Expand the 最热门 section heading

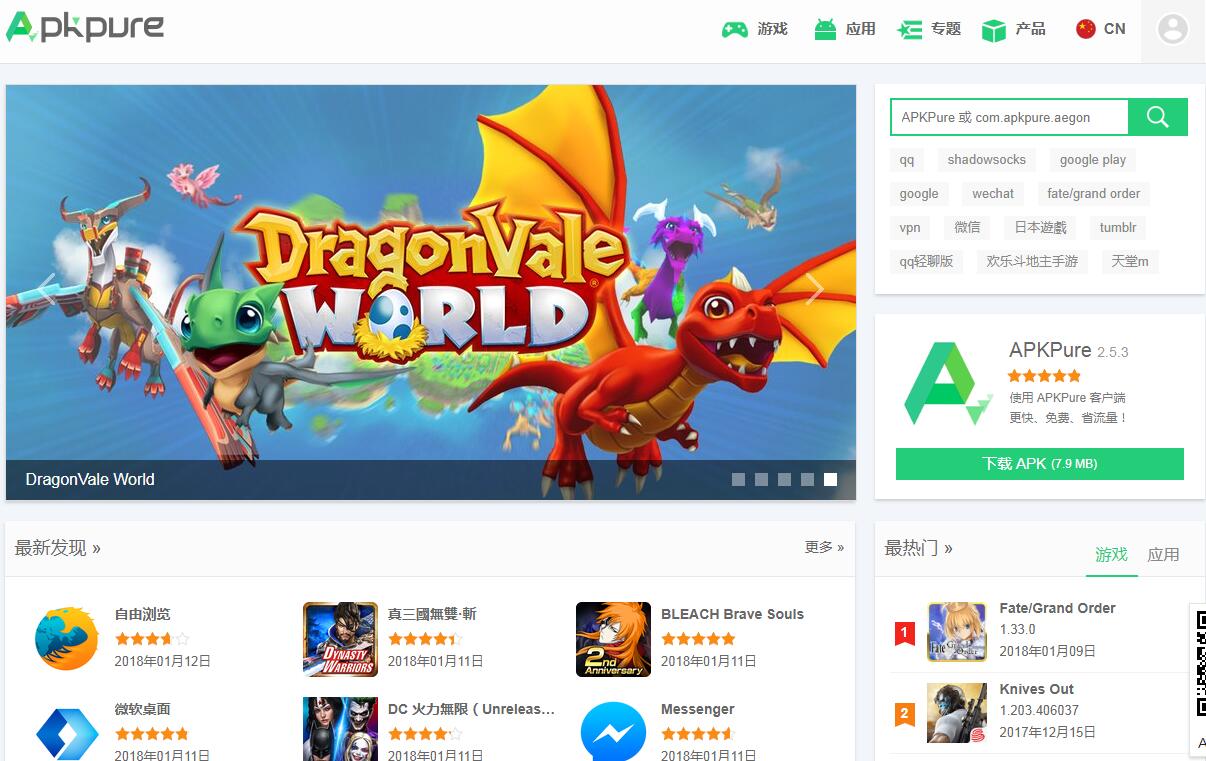pyautogui.click(x=918, y=548)
